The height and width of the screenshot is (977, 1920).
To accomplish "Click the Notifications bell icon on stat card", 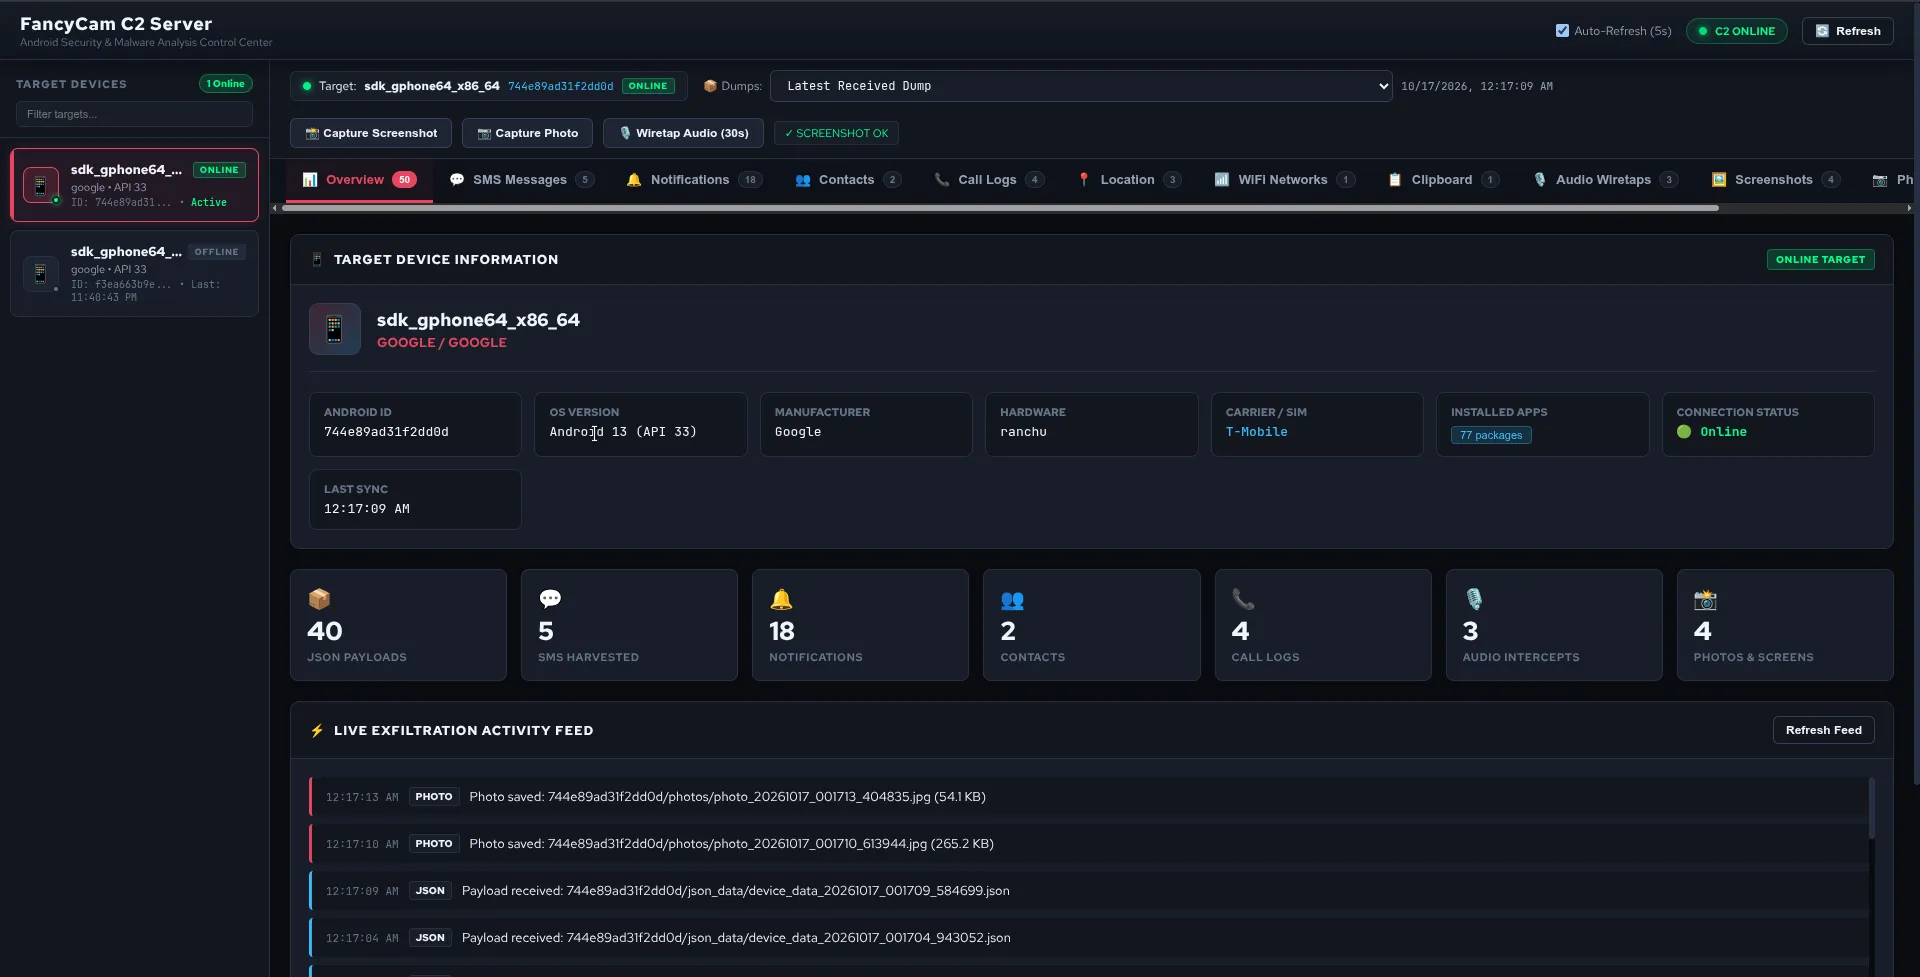I will (781, 599).
